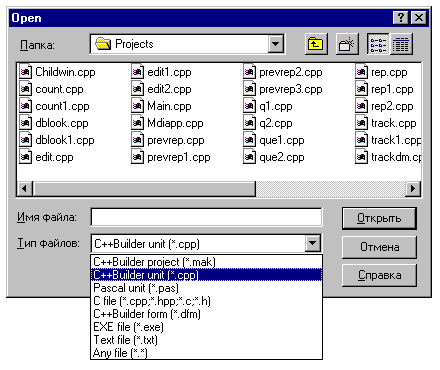Choose Pascal unit (*.pas) filter

pos(206,288)
